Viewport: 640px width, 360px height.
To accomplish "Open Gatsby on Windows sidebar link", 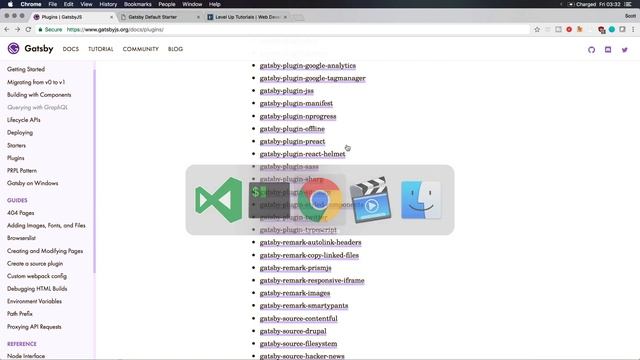I will 33,183.
